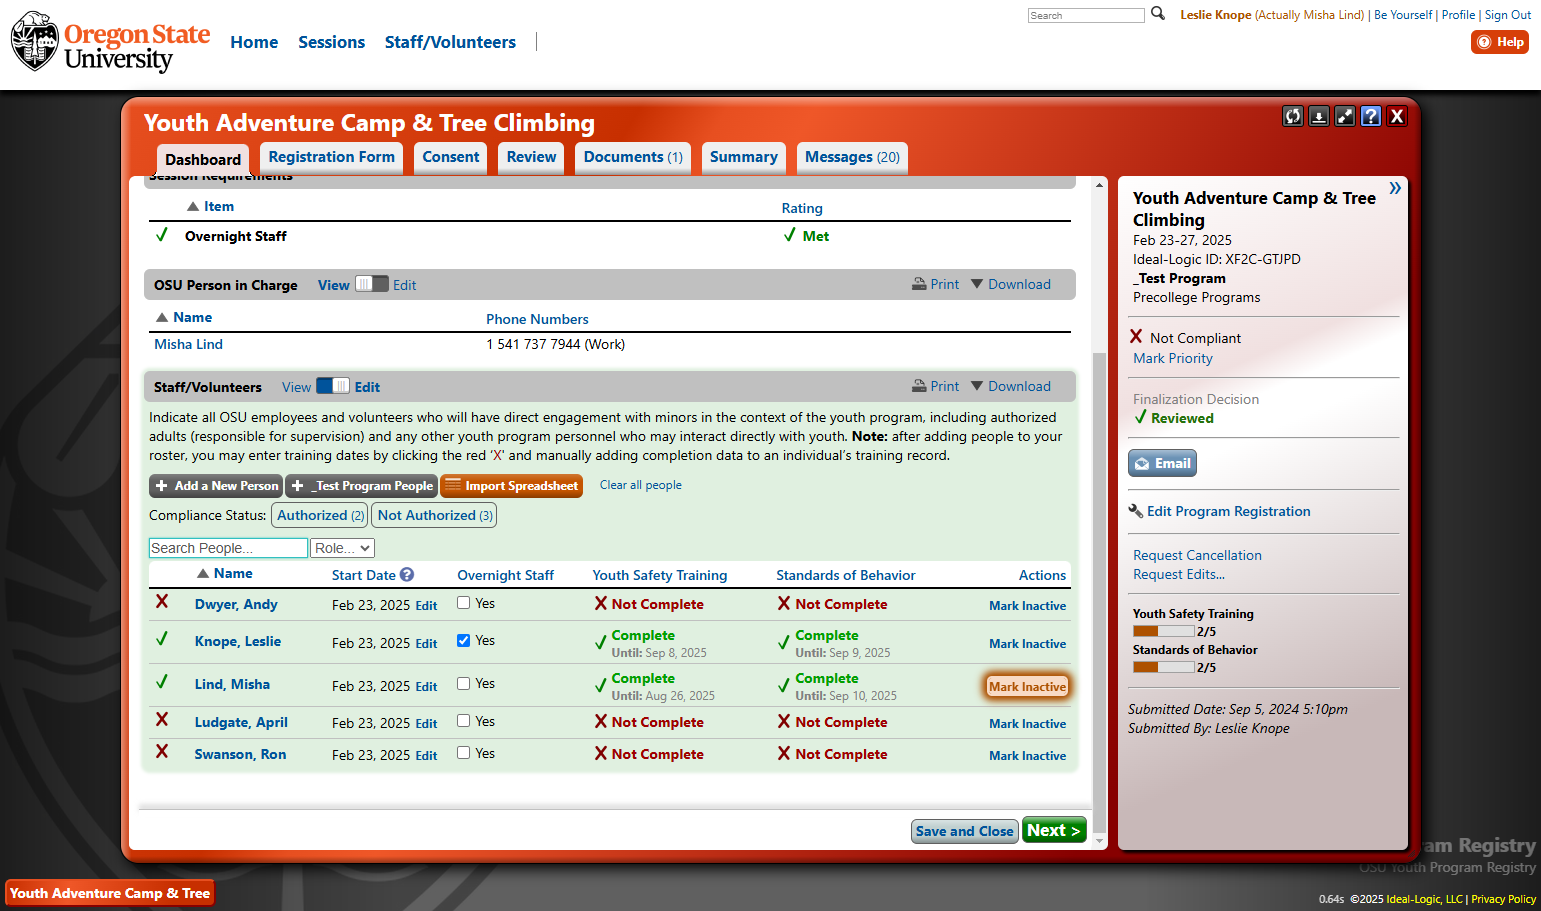
Task: Open the Download menu in OSU Person in Charge
Action: coord(1011,284)
